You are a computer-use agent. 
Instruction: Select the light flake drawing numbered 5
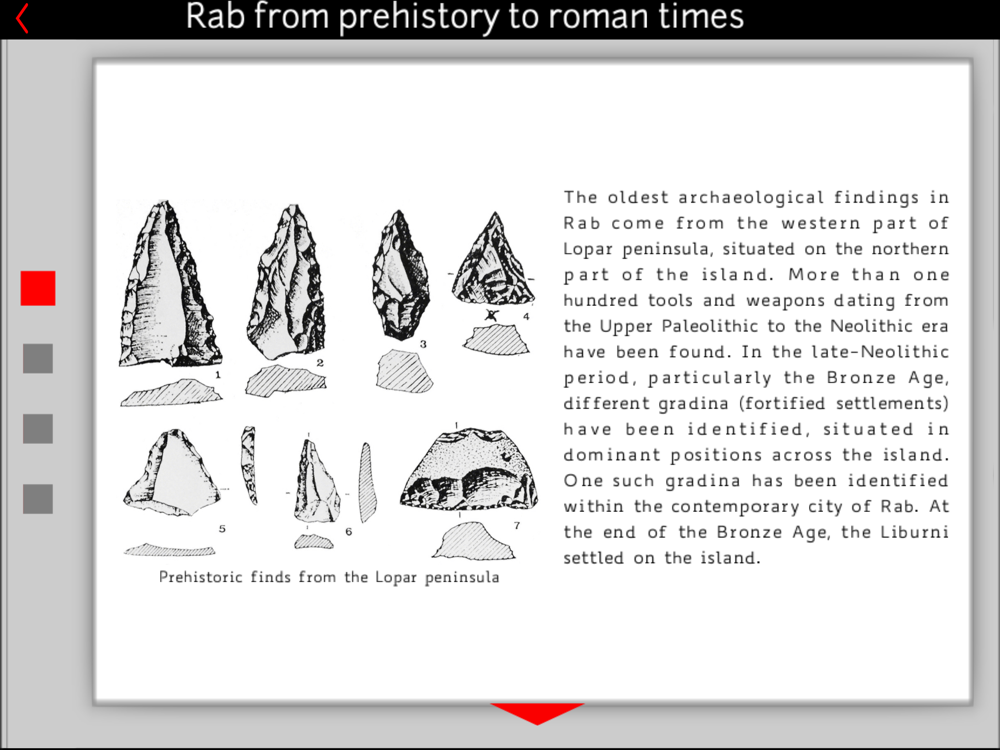[x=170, y=470]
